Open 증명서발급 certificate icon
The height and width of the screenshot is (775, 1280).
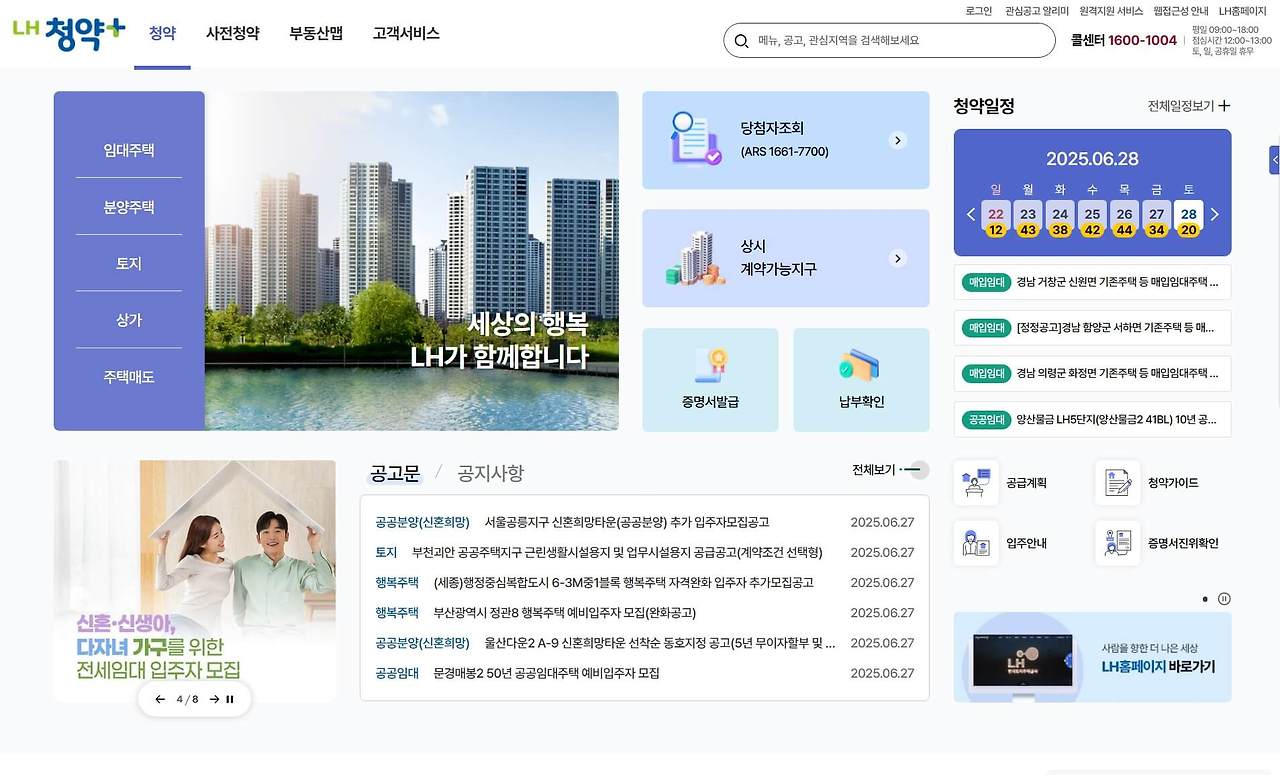tap(710, 366)
